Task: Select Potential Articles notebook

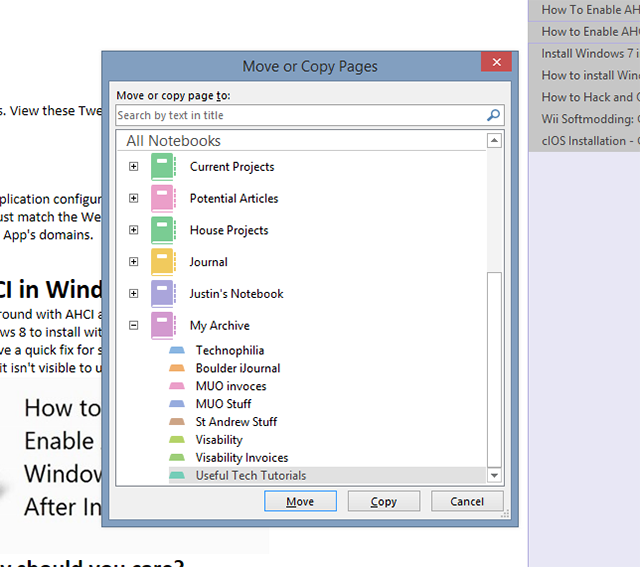Action: click(x=234, y=199)
